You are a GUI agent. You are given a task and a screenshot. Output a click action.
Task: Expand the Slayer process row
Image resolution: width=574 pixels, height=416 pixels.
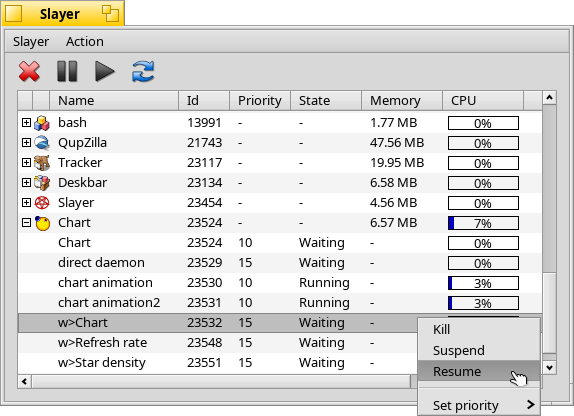(26, 202)
